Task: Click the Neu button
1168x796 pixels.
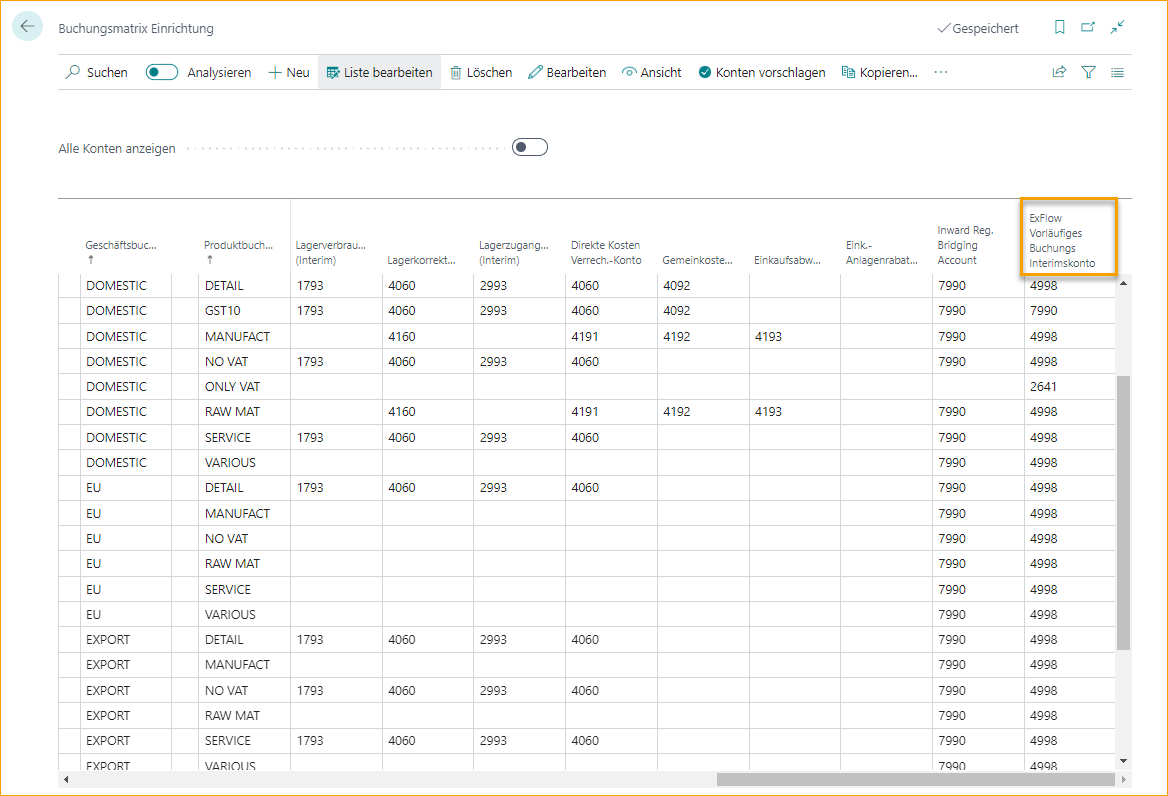Action: (289, 72)
